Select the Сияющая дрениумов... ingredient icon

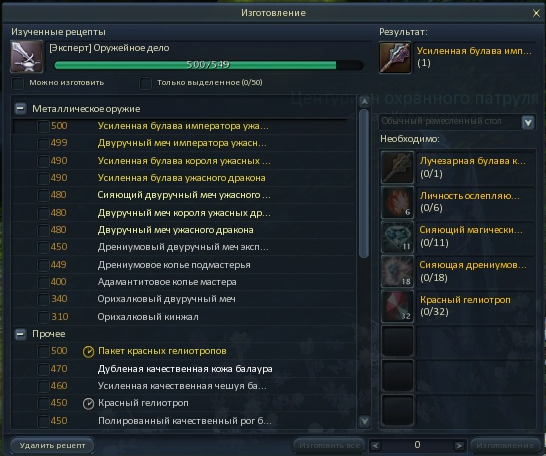[397, 272]
